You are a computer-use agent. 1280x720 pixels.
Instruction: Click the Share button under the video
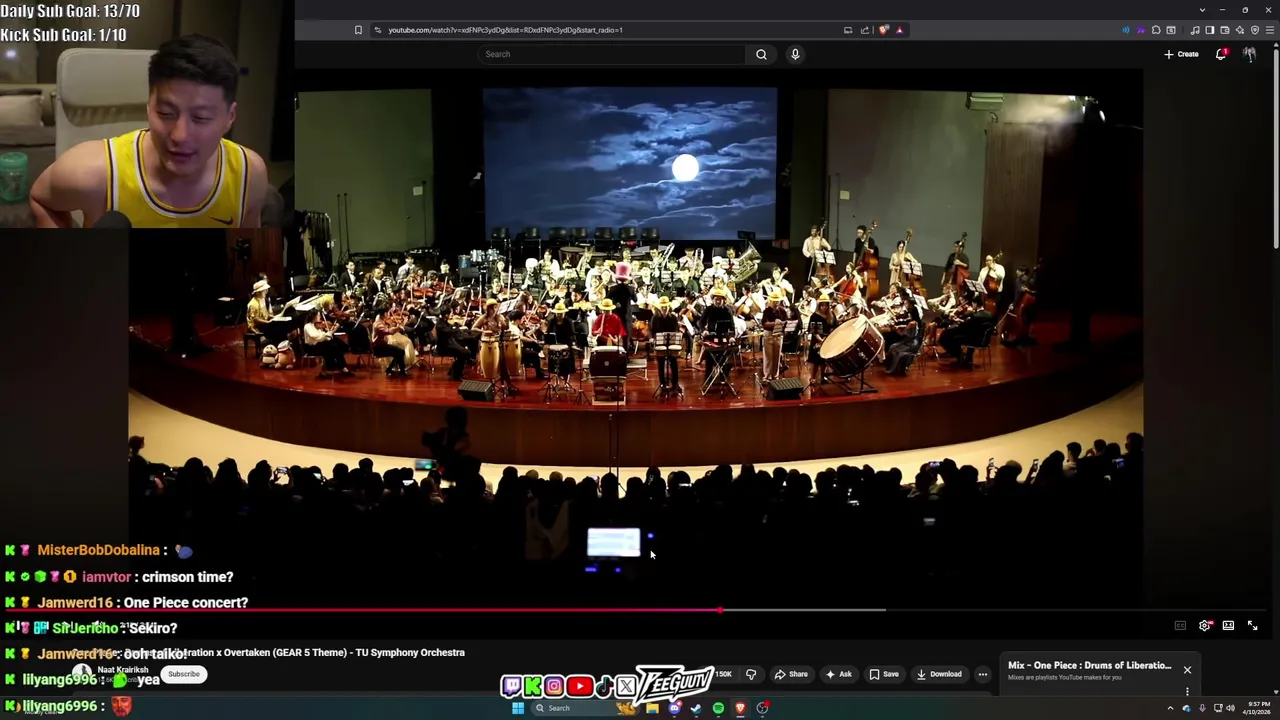(791, 674)
